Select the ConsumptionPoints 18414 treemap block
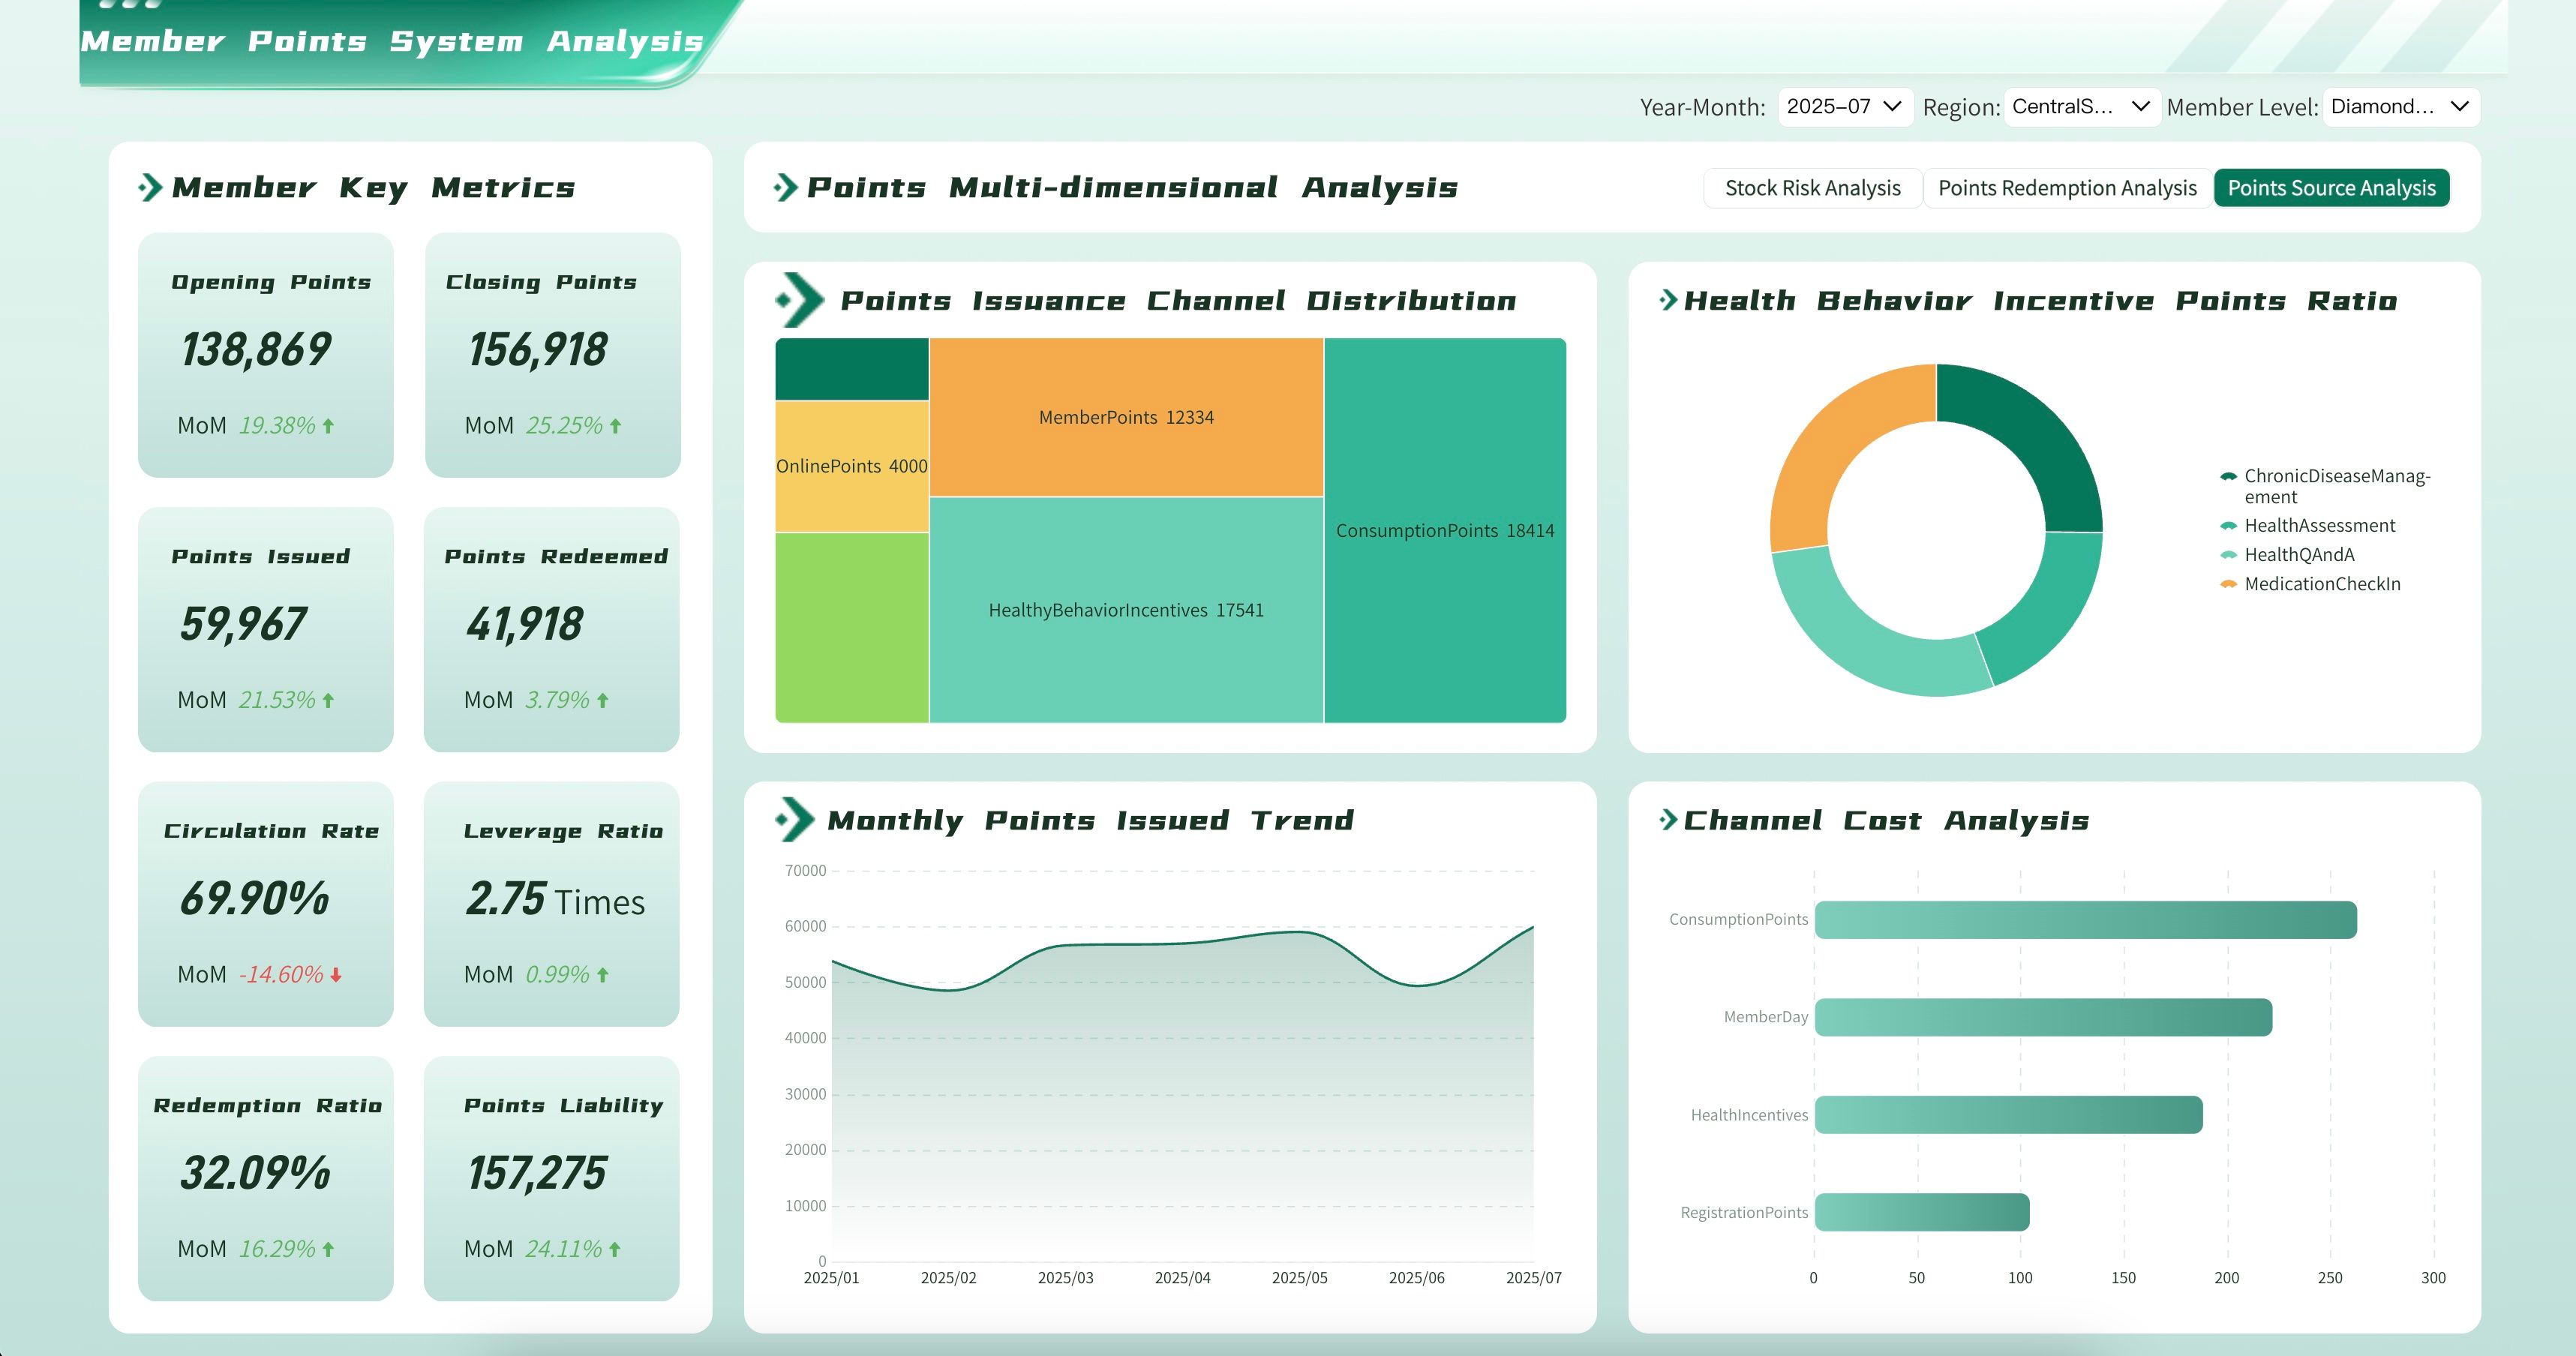 tap(1445, 530)
